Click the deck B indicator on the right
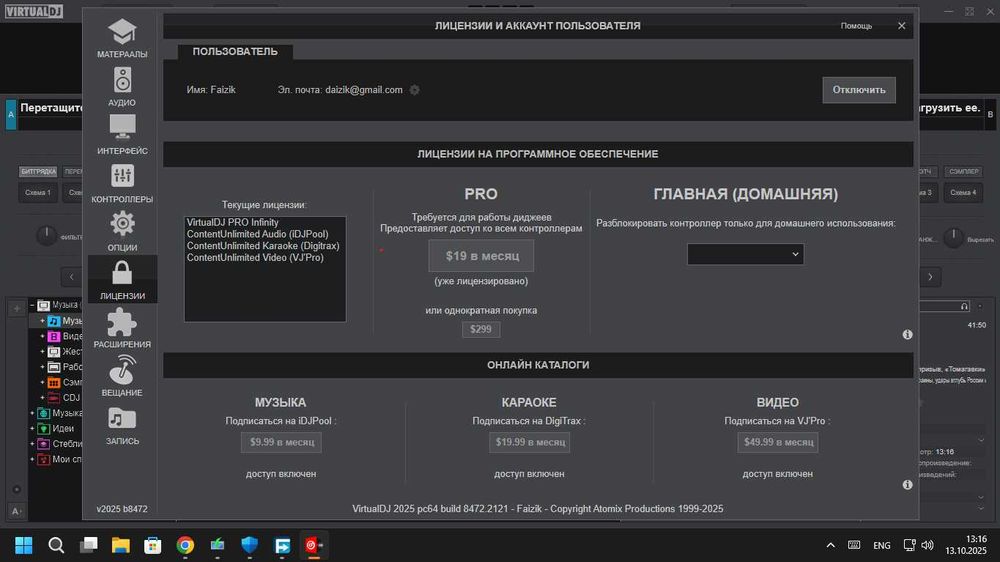 coord(990,115)
